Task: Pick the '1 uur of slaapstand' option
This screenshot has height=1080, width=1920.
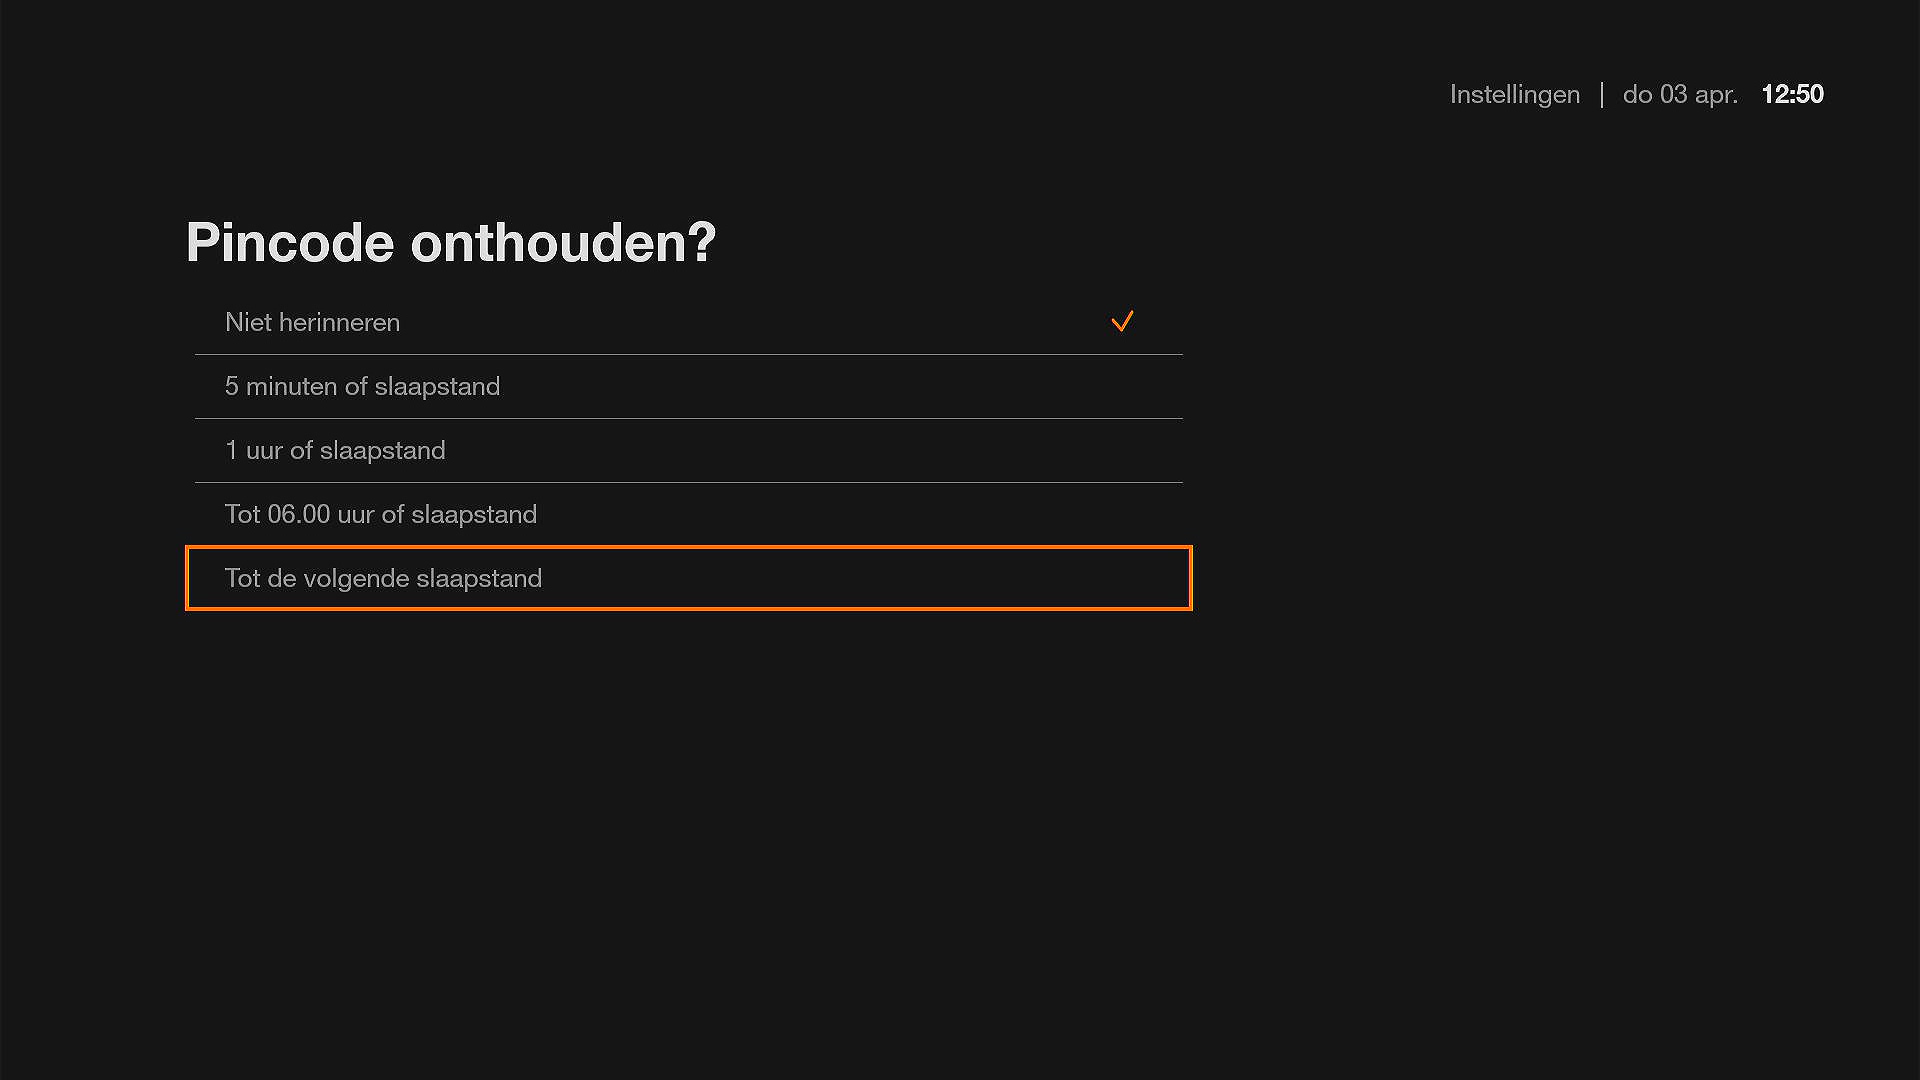Action: pos(335,450)
